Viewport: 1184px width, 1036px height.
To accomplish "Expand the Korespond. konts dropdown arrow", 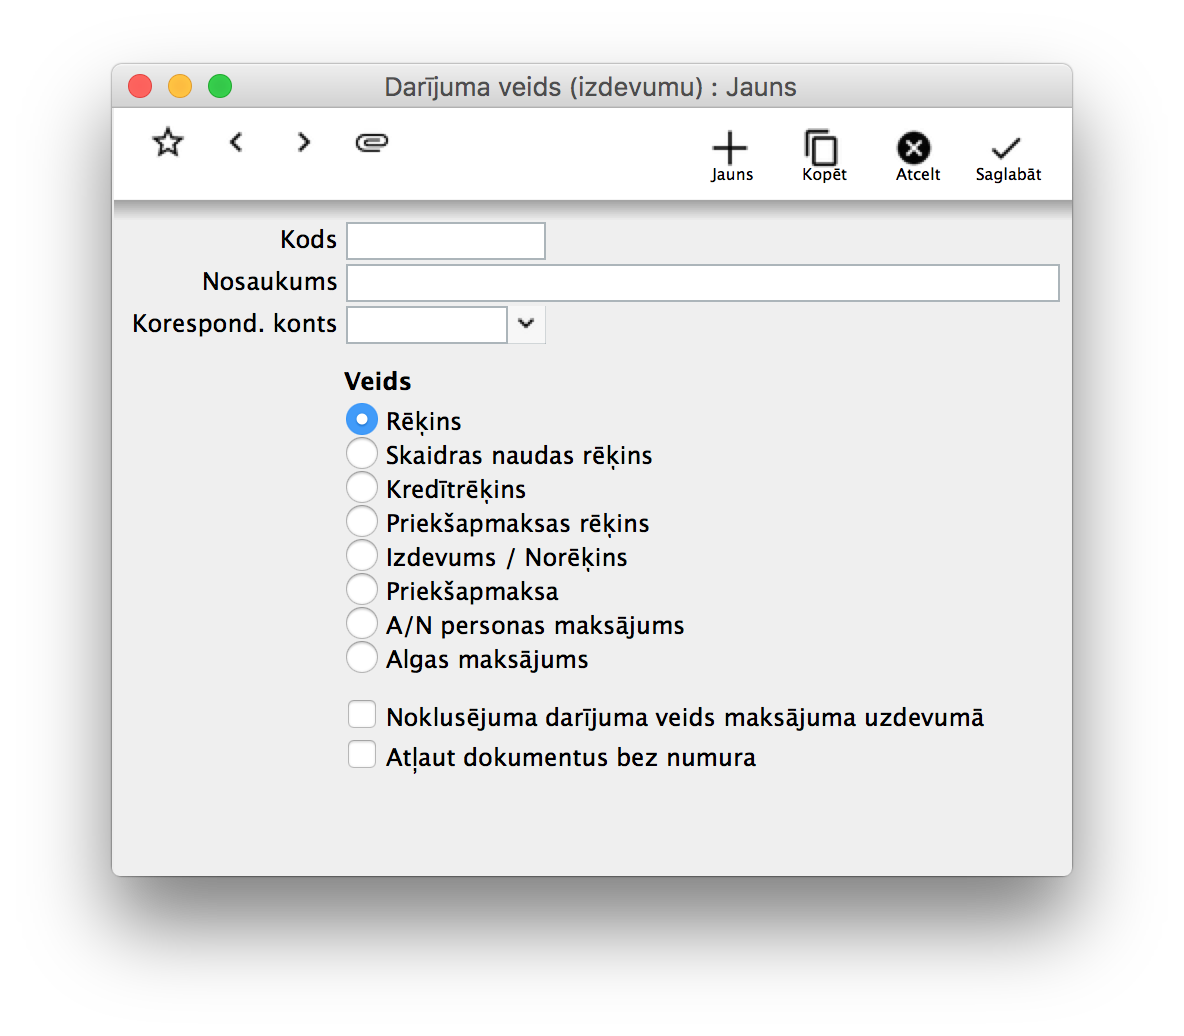I will pyautogui.click(x=526, y=324).
